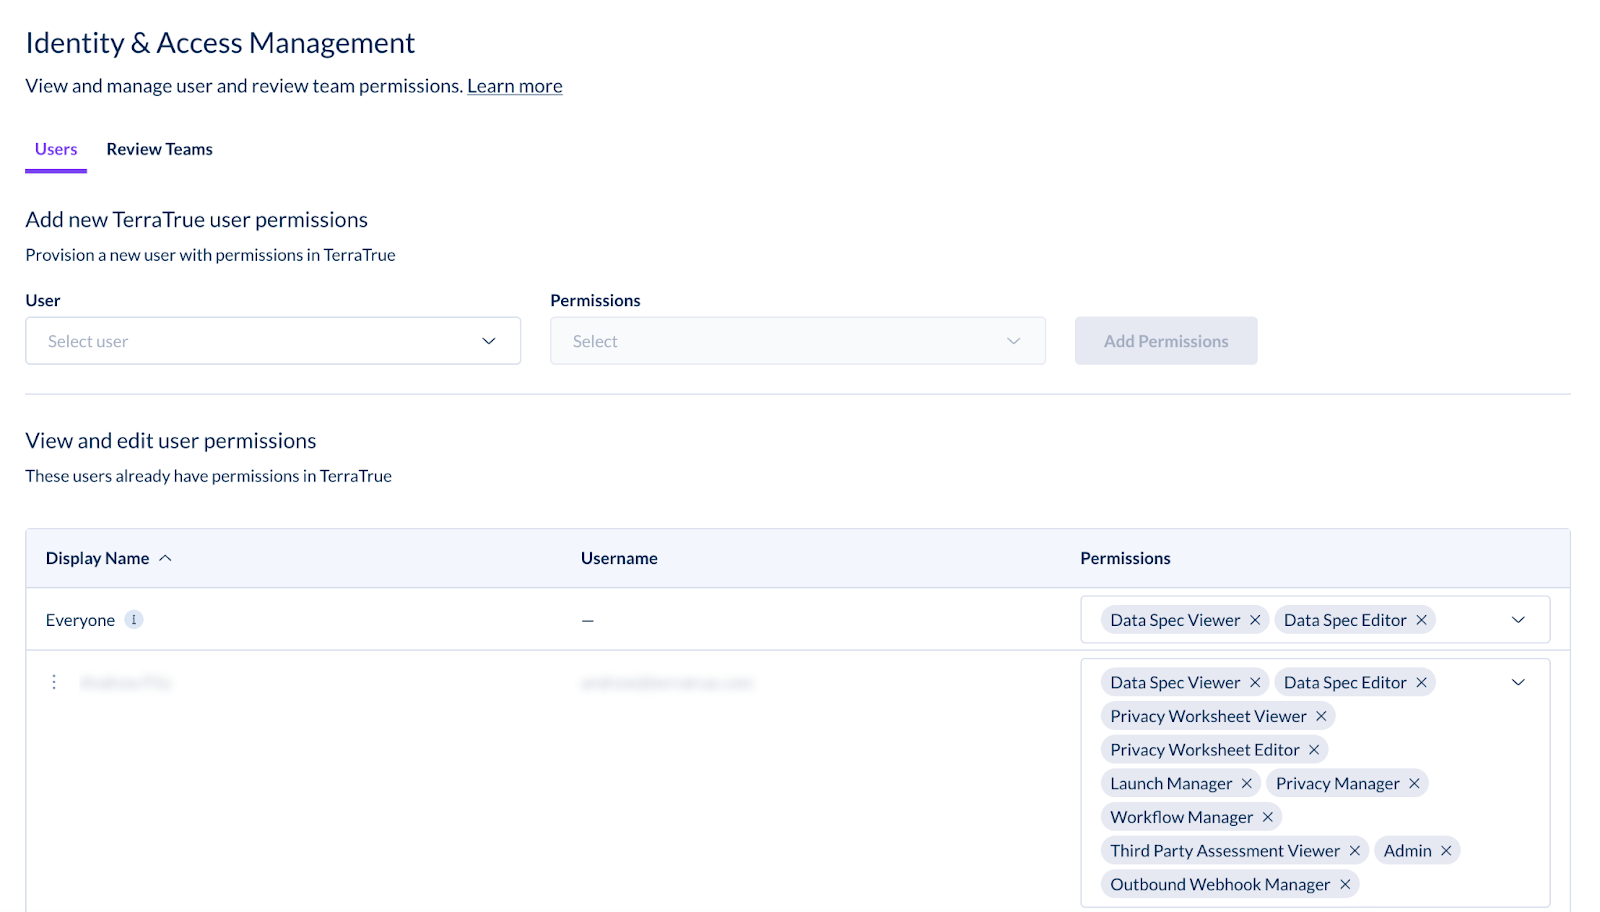Remove Data Spec Viewer tag from Everyone row
The height and width of the screenshot is (912, 1600).
point(1255,620)
